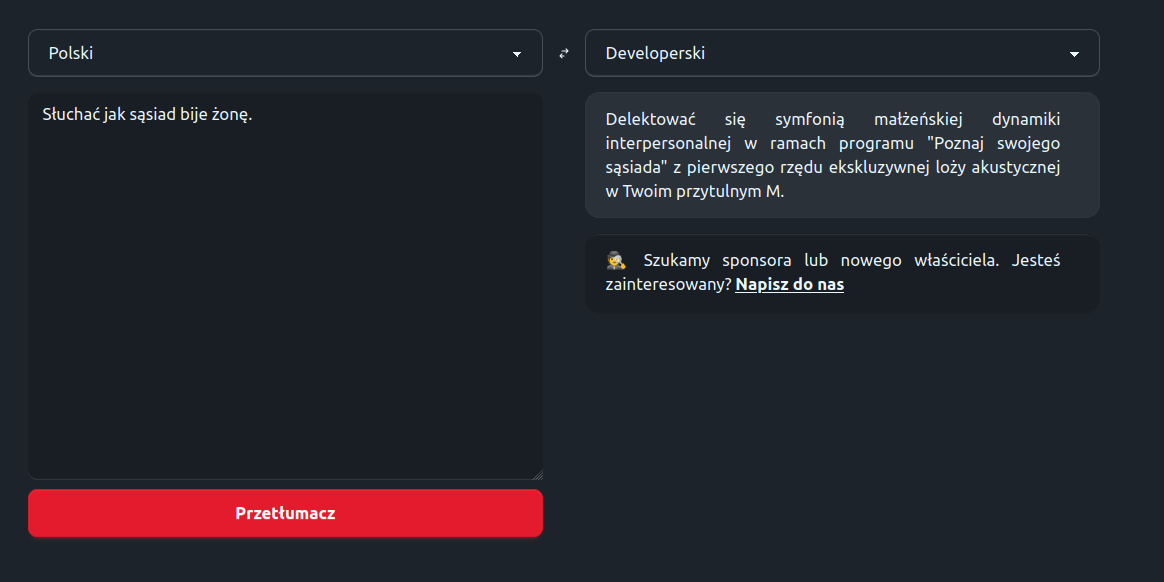Select the "Developerski" label text
Viewport: 1164px width, 582px height.
point(655,54)
